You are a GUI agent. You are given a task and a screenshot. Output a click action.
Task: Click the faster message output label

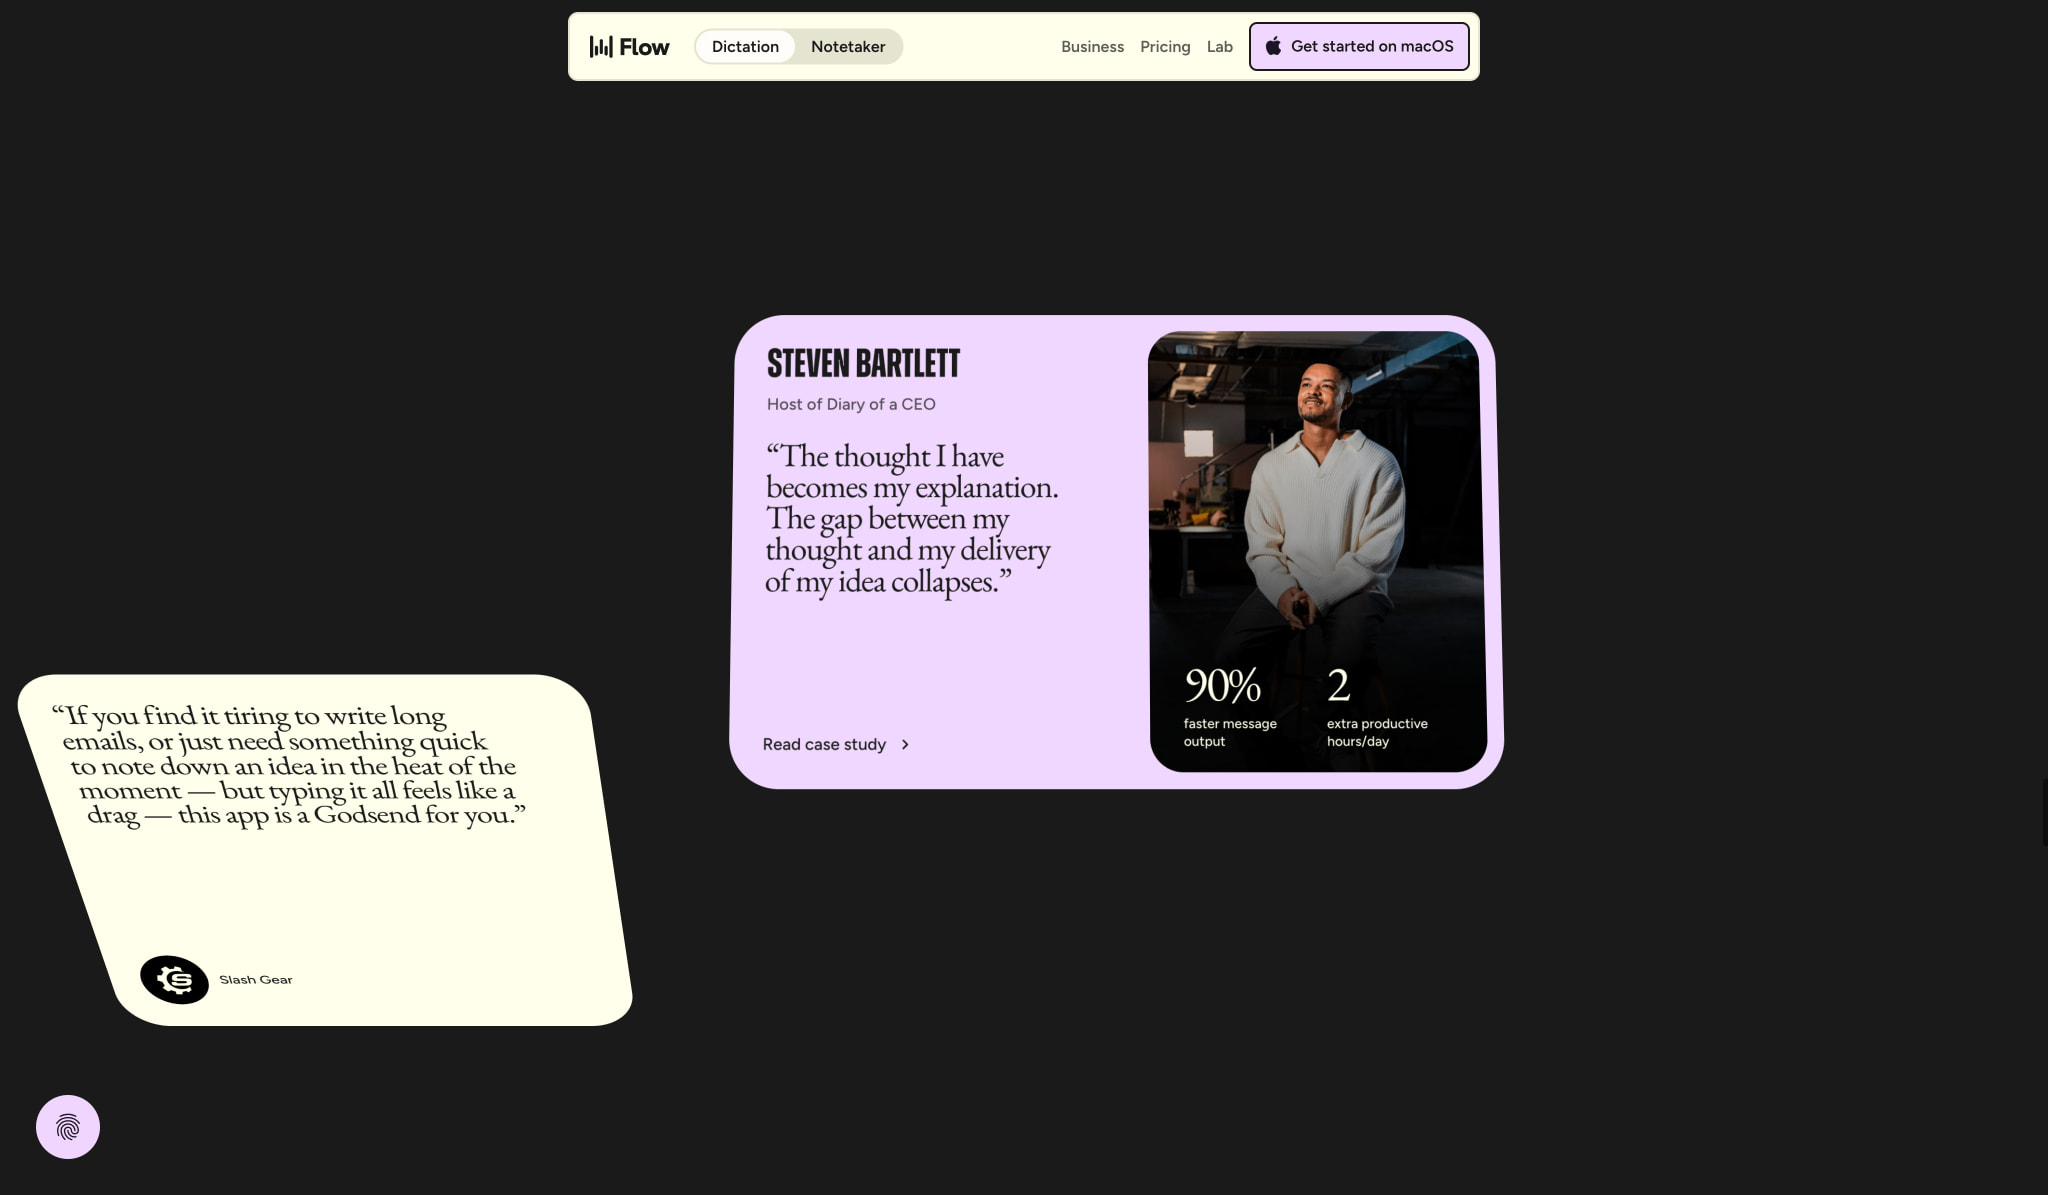[1230, 732]
